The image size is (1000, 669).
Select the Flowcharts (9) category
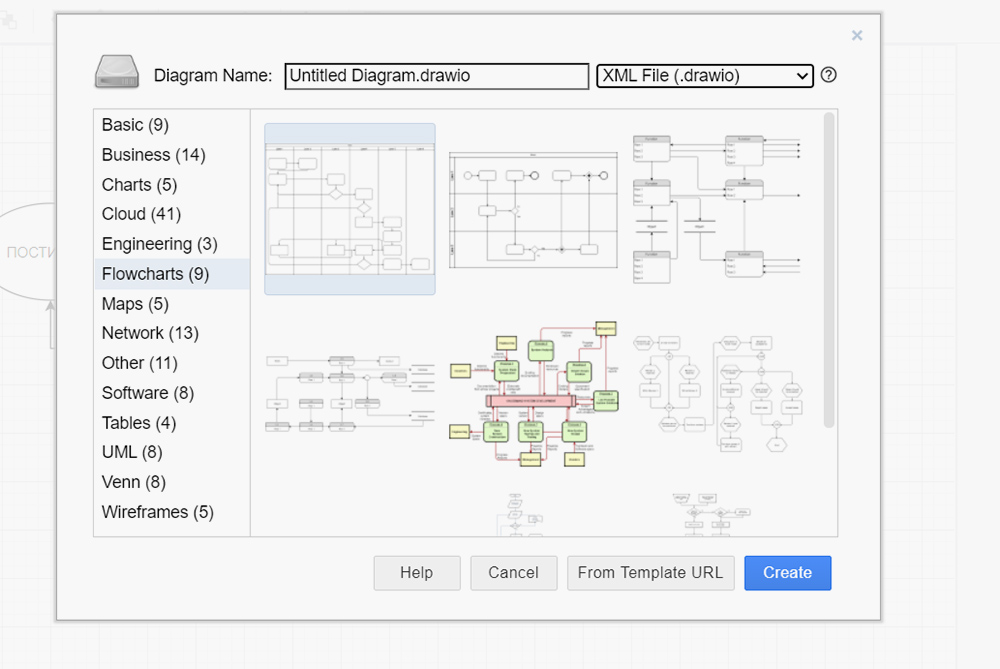coord(172,274)
